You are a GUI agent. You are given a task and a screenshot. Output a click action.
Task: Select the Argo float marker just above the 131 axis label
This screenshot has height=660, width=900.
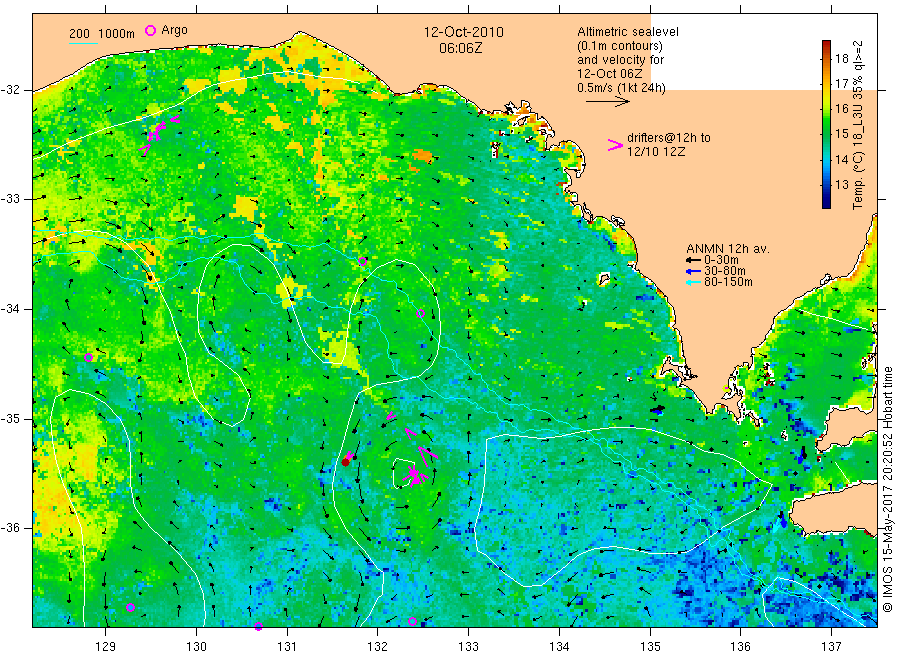coord(258,626)
